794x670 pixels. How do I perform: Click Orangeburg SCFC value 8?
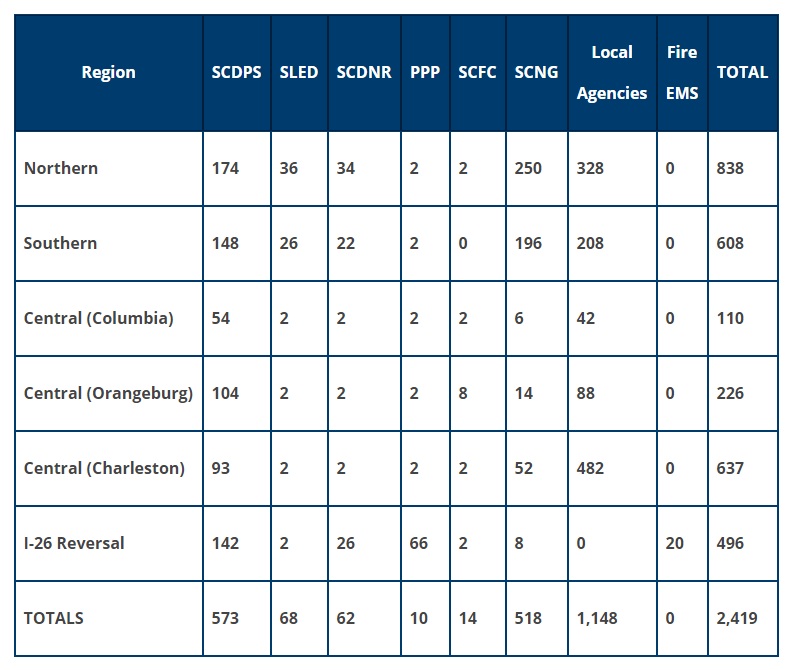(x=463, y=393)
